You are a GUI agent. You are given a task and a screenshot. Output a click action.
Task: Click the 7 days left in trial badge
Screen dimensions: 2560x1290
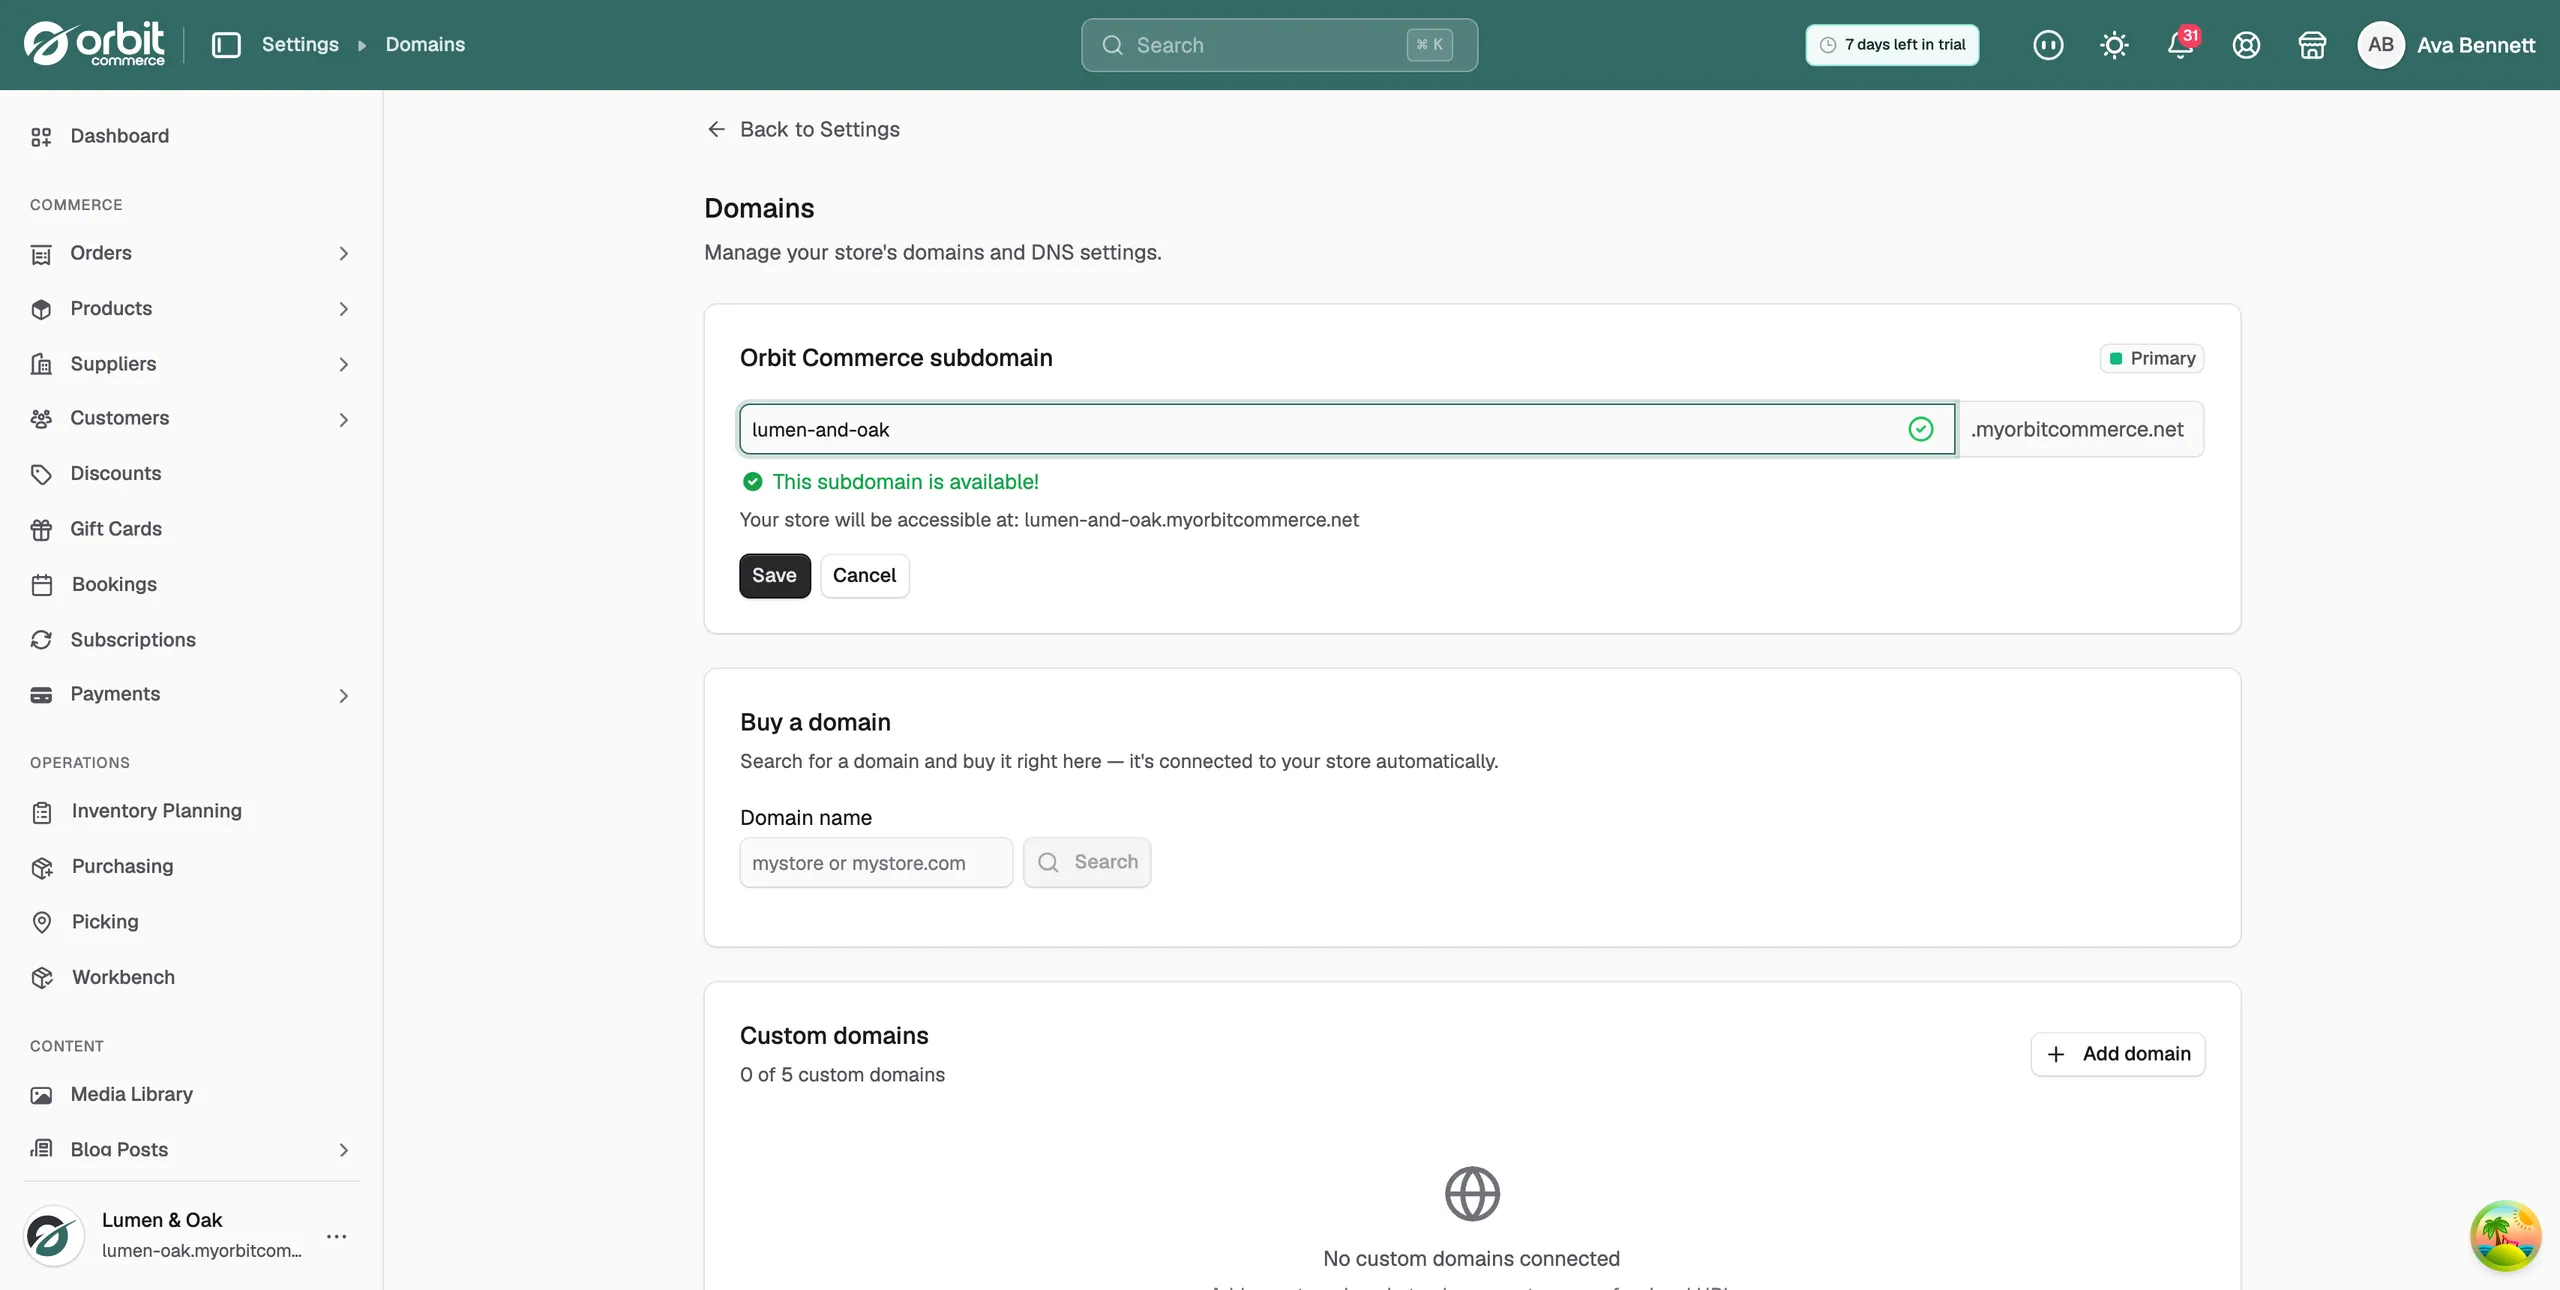[x=1892, y=45]
